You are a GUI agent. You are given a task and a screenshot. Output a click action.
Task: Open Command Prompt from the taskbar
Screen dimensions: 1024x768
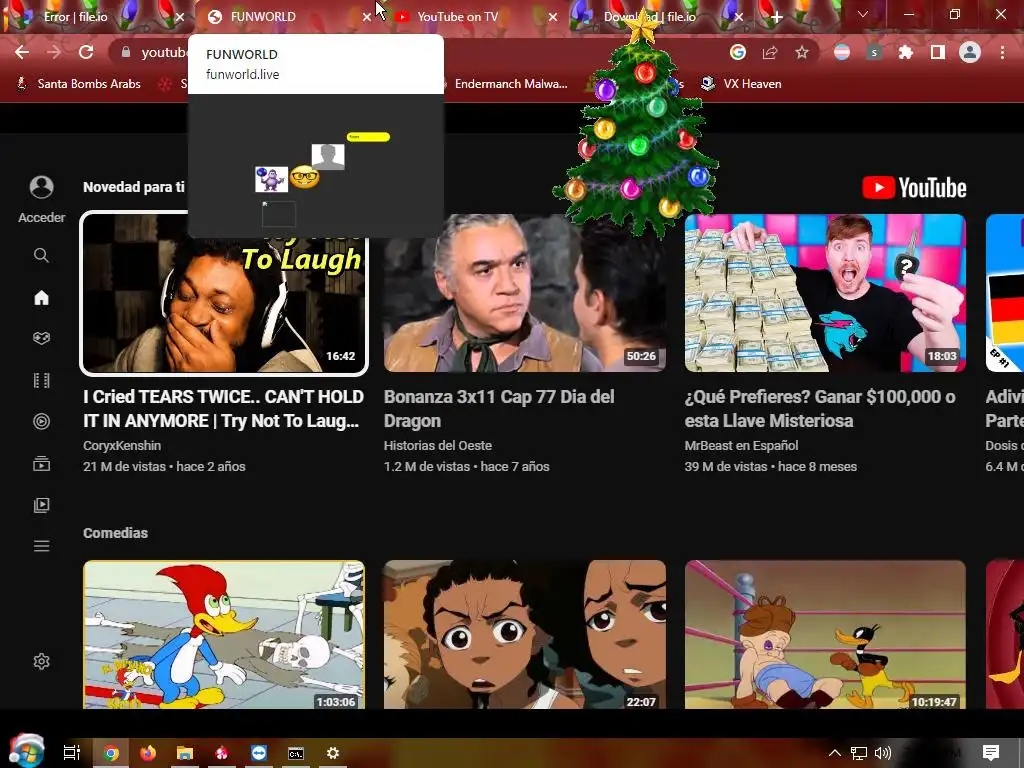click(x=296, y=753)
